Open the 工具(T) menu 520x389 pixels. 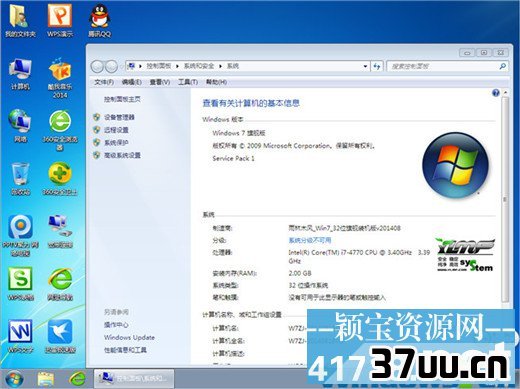pos(188,82)
